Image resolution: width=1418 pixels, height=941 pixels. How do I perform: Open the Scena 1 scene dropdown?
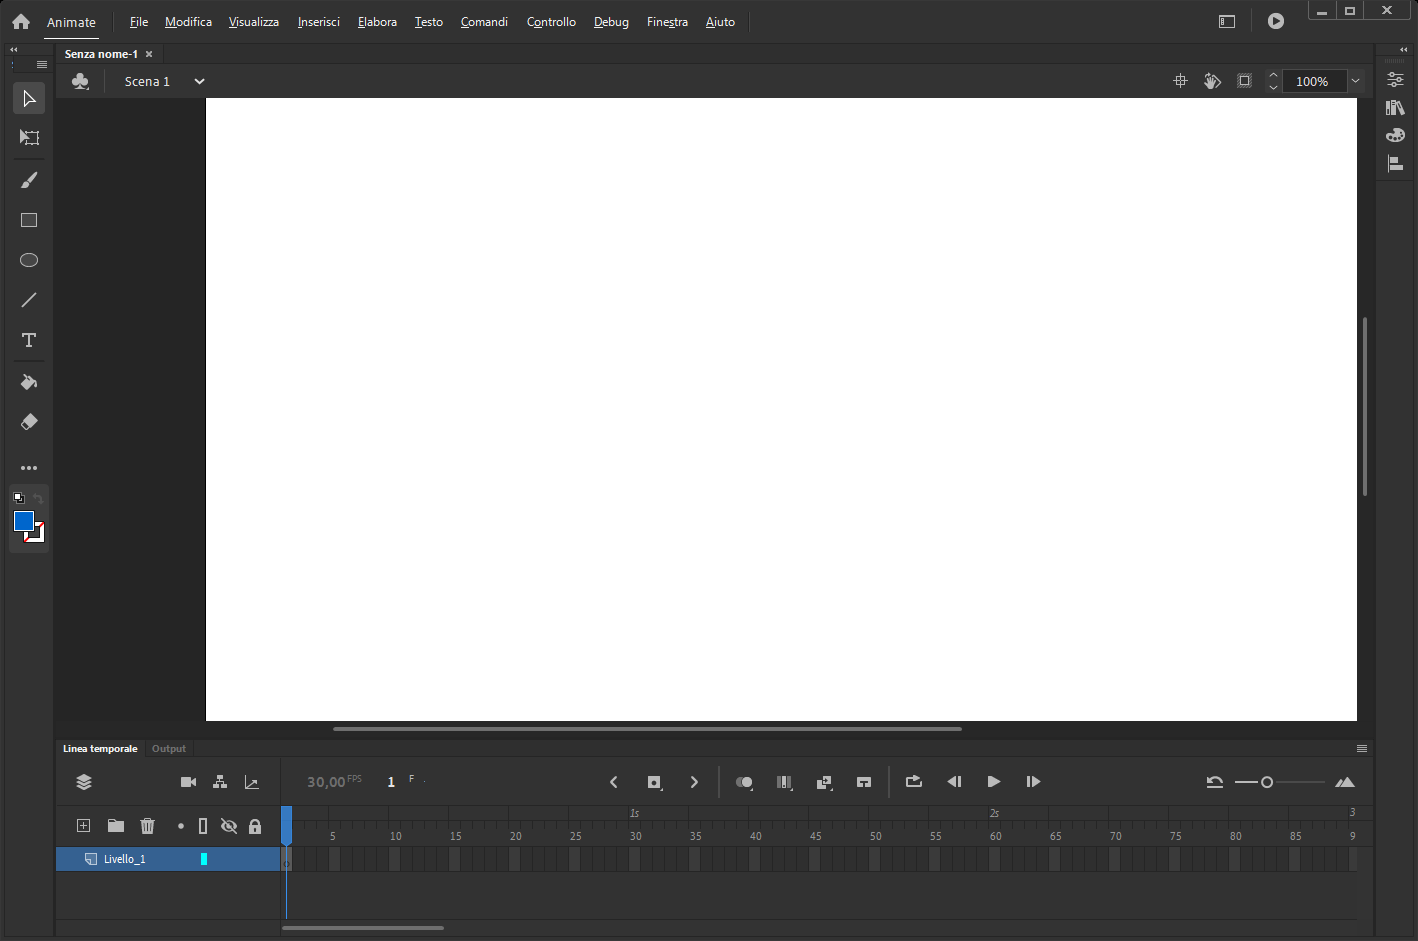click(x=199, y=81)
